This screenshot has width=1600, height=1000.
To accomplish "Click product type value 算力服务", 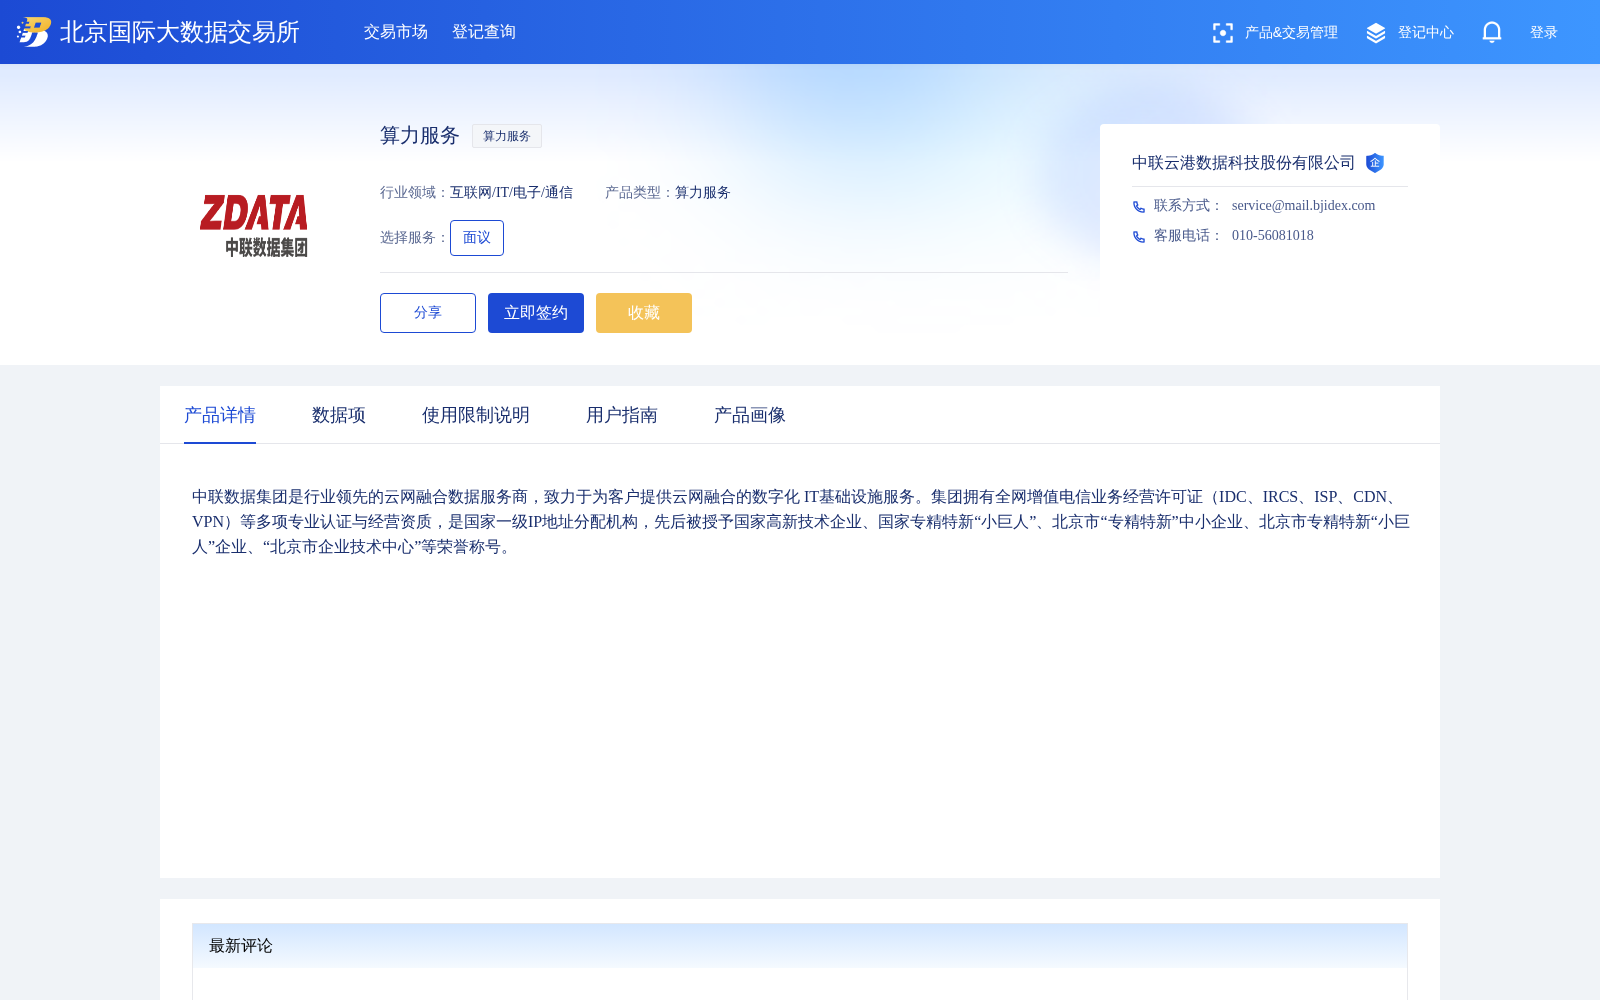I will click(703, 193).
